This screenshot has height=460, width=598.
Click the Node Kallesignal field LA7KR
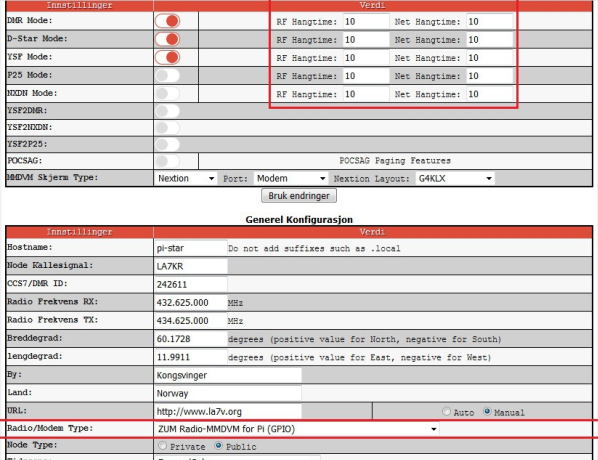coord(191,266)
